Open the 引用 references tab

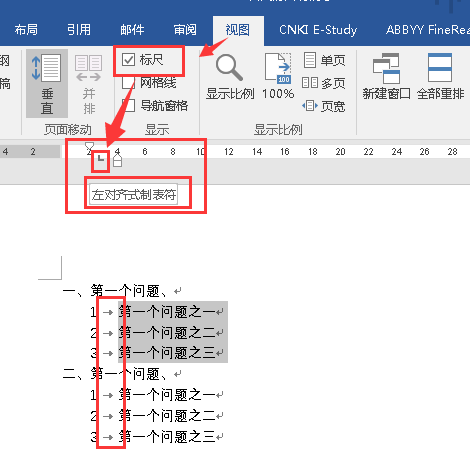pos(79,30)
